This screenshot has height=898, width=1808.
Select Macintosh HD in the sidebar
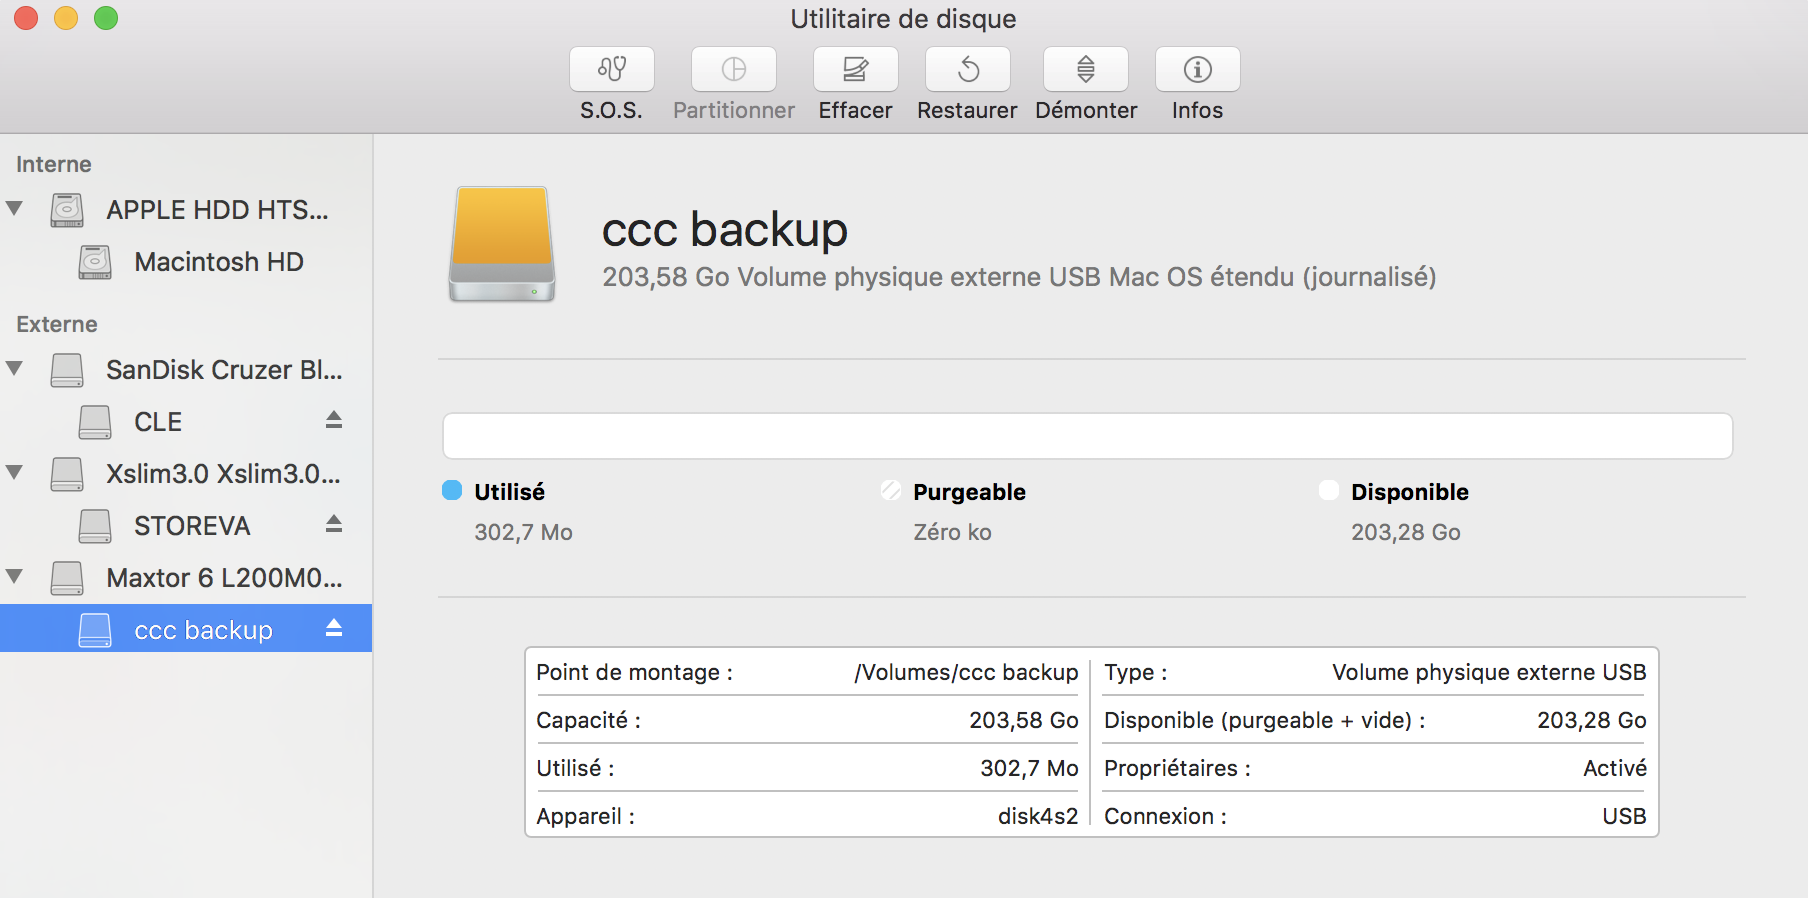click(218, 262)
